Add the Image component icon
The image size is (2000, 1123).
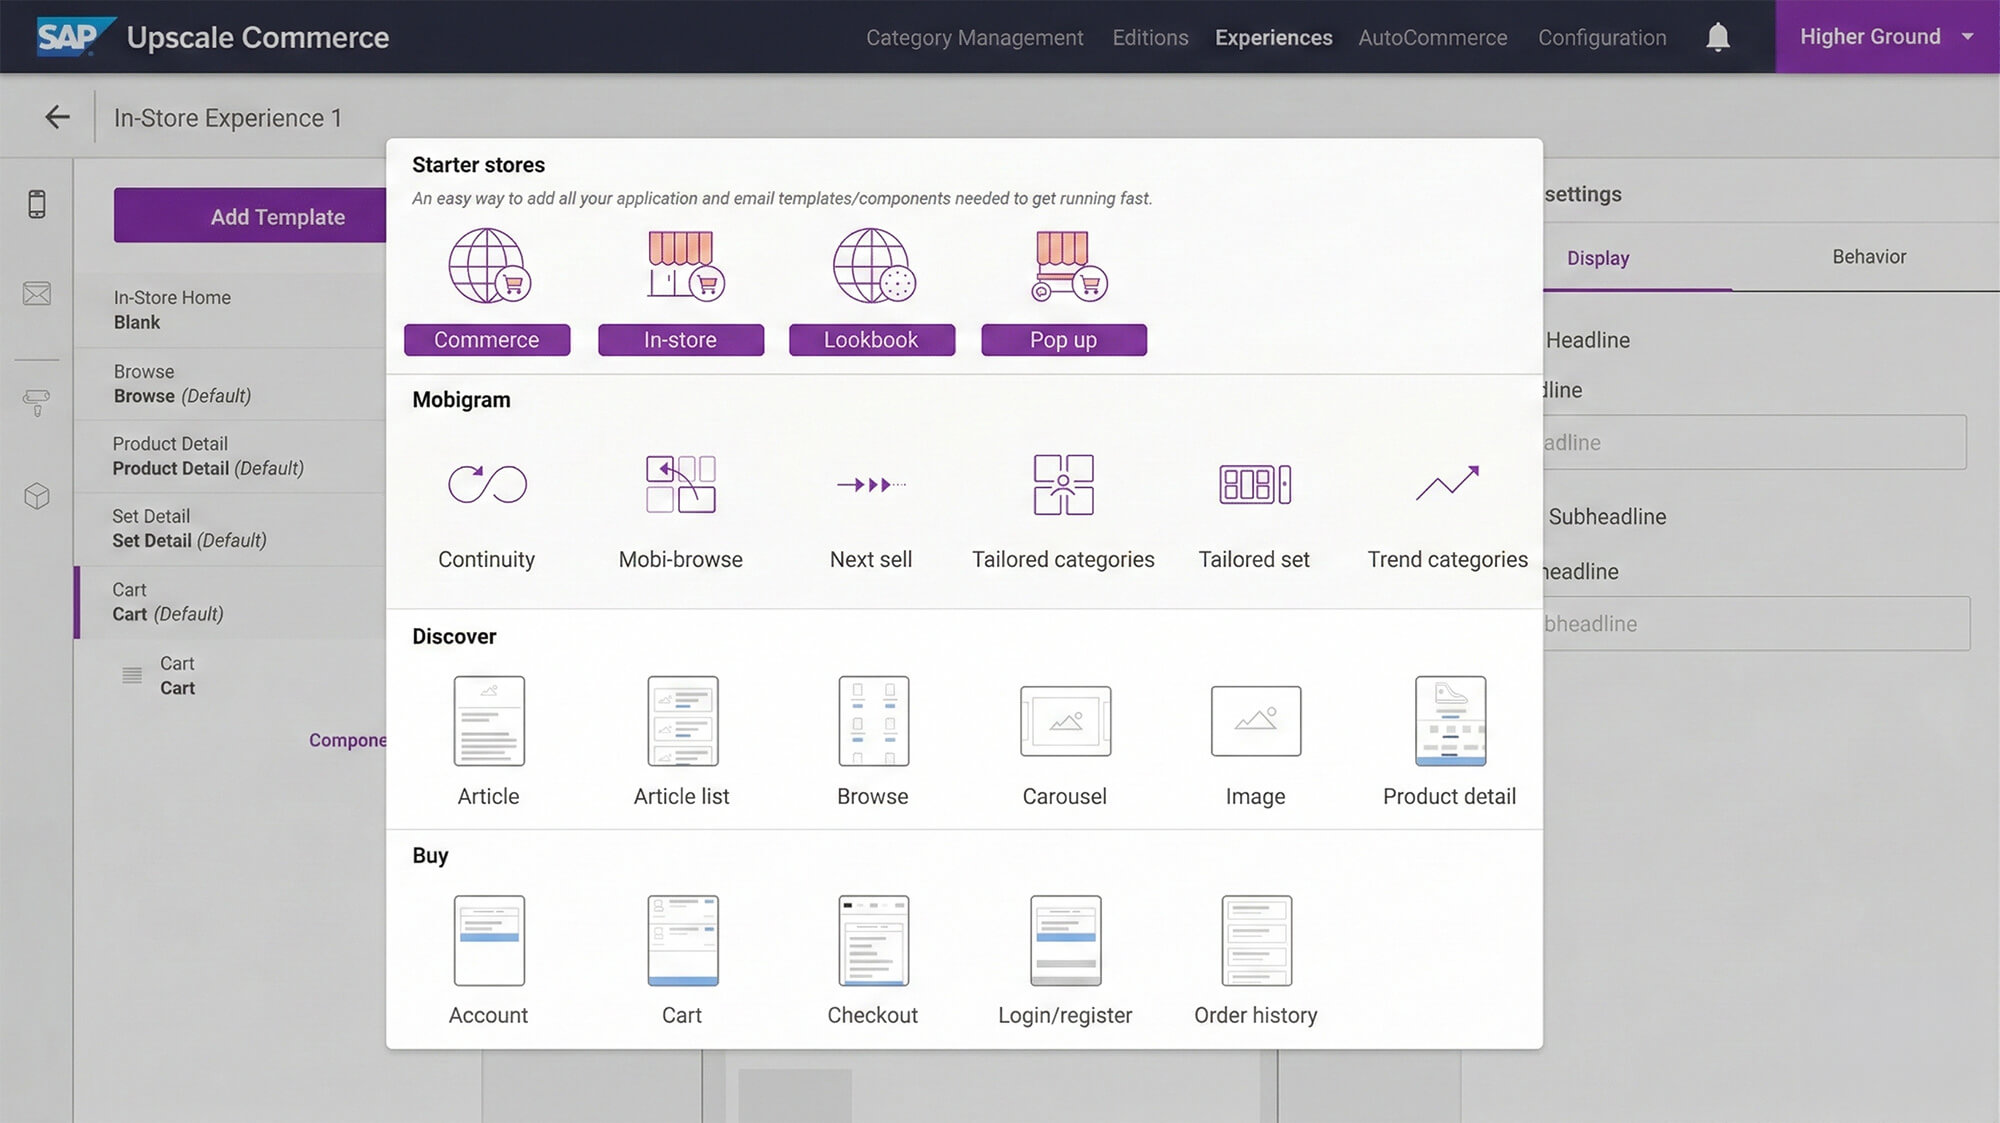click(x=1256, y=721)
